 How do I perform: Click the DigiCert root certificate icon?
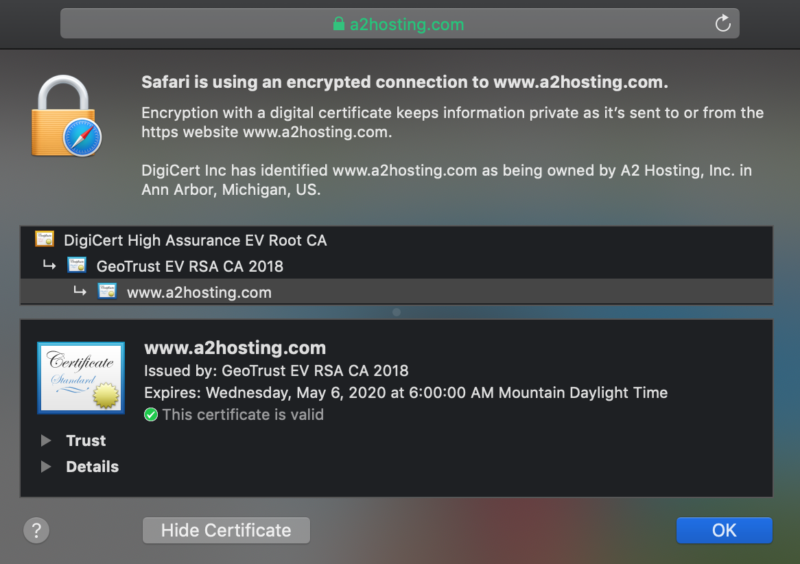click(44, 240)
